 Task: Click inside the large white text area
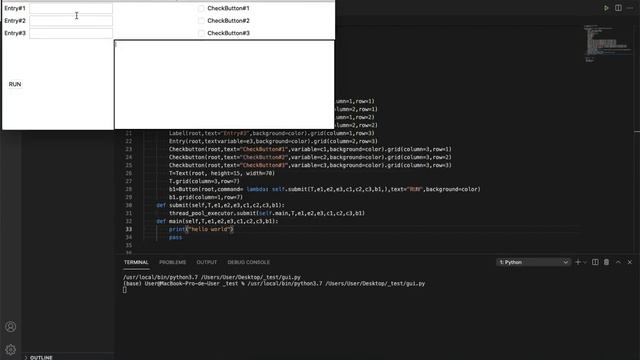pos(224,84)
